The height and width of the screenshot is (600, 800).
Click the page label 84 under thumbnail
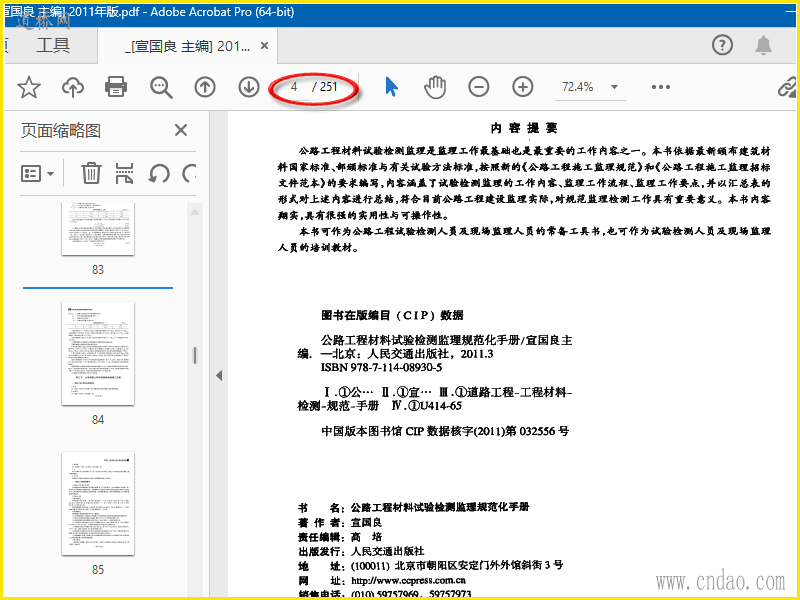(98, 420)
